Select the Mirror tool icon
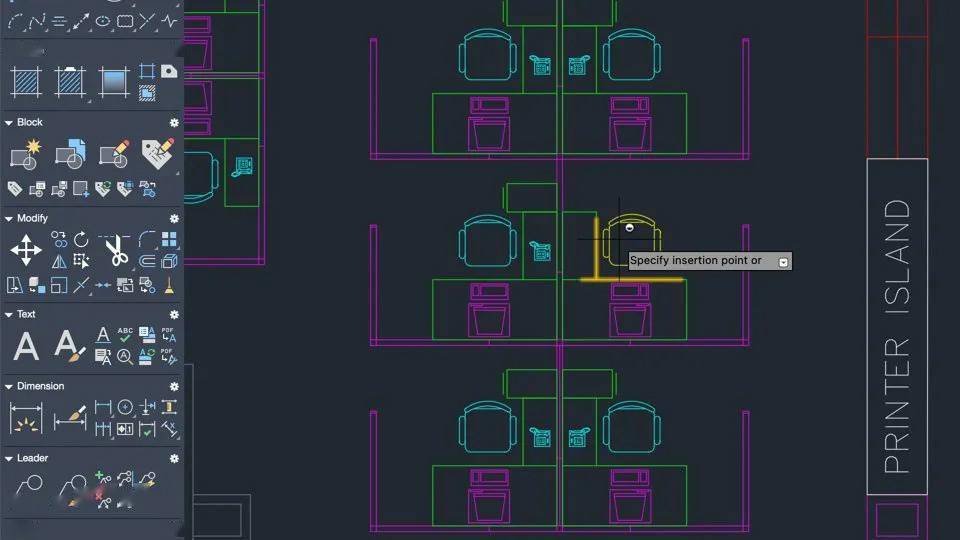This screenshot has width=960, height=540. (59, 261)
